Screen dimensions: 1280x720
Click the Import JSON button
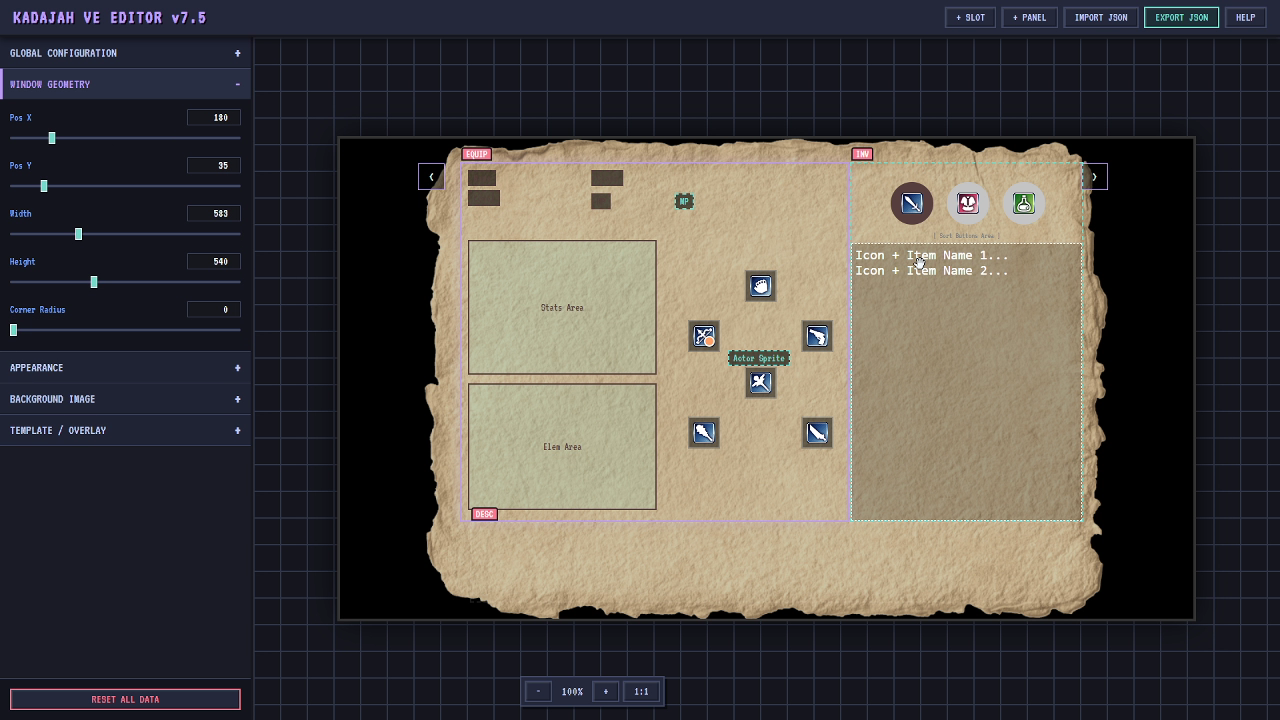point(1101,17)
